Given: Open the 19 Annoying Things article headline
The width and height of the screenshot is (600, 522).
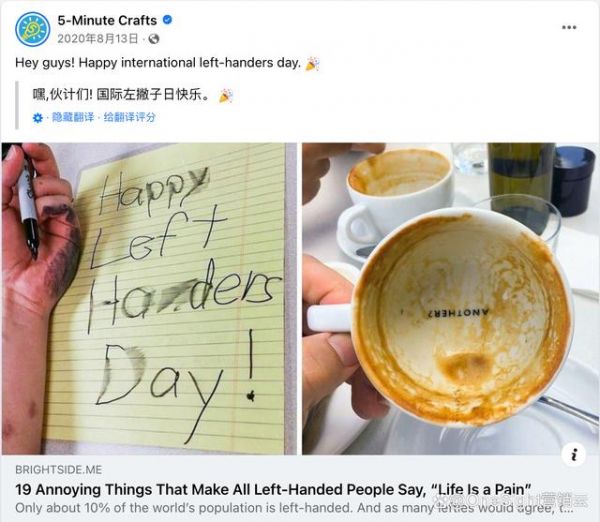Looking at the screenshot, I should click(273, 489).
